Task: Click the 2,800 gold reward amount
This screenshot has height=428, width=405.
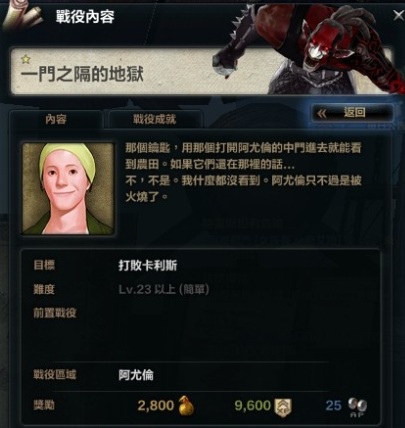Action: 156,406
